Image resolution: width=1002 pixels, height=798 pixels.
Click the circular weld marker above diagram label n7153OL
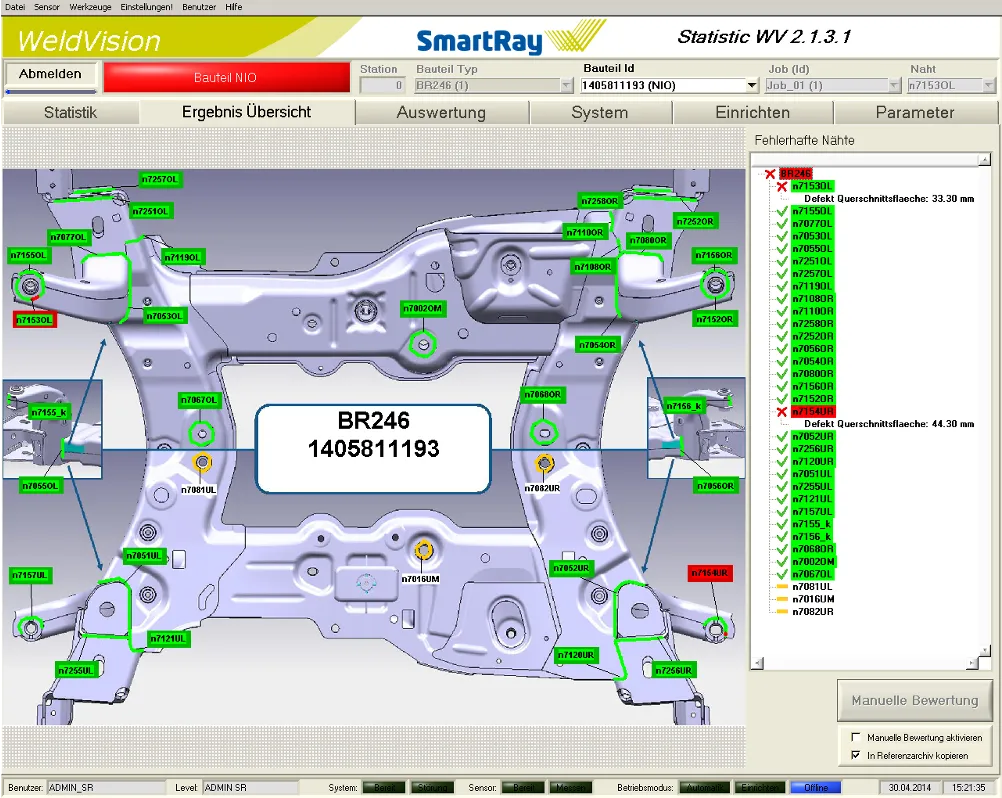pos(29,285)
